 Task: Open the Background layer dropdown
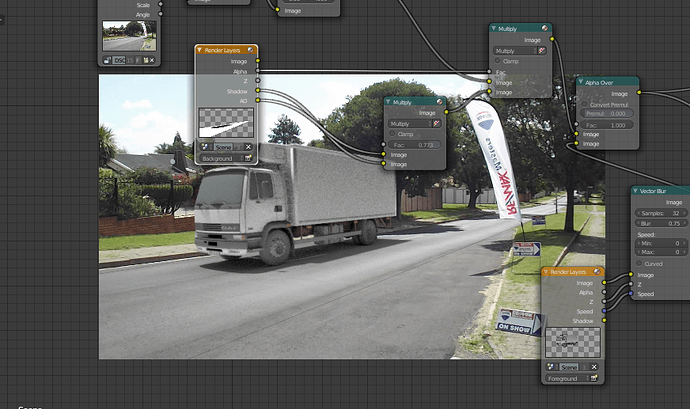click(x=221, y=158)
